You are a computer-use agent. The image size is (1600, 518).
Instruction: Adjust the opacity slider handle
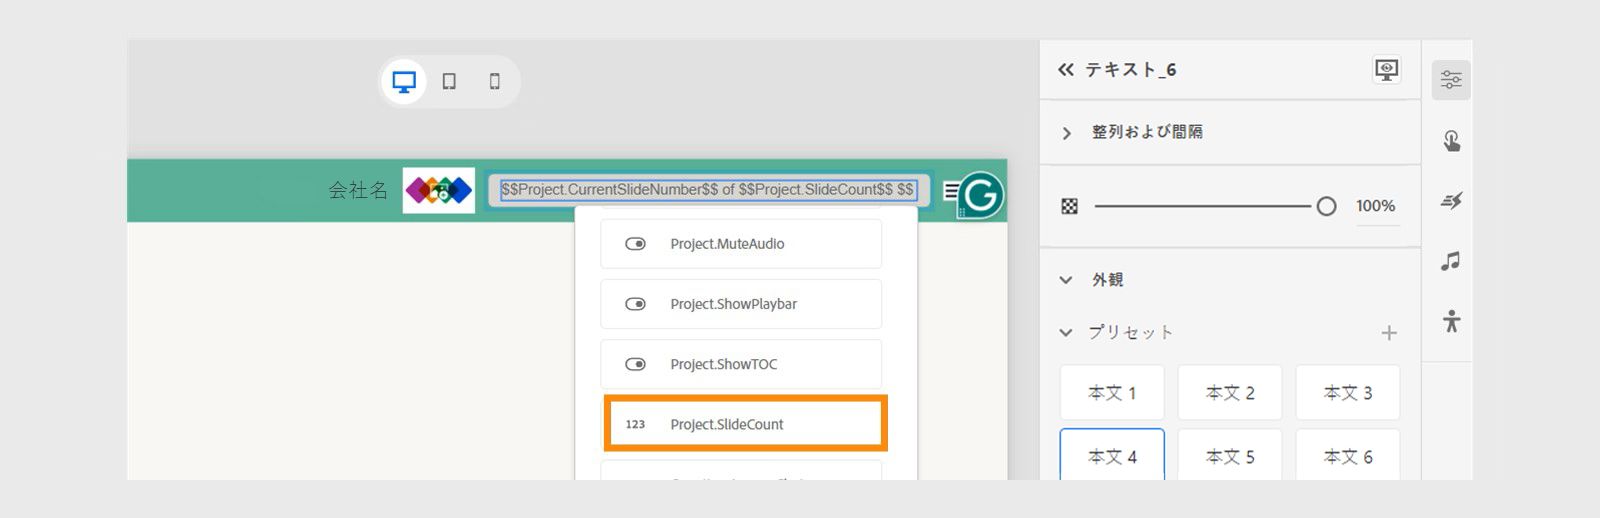coord(1326,206)
